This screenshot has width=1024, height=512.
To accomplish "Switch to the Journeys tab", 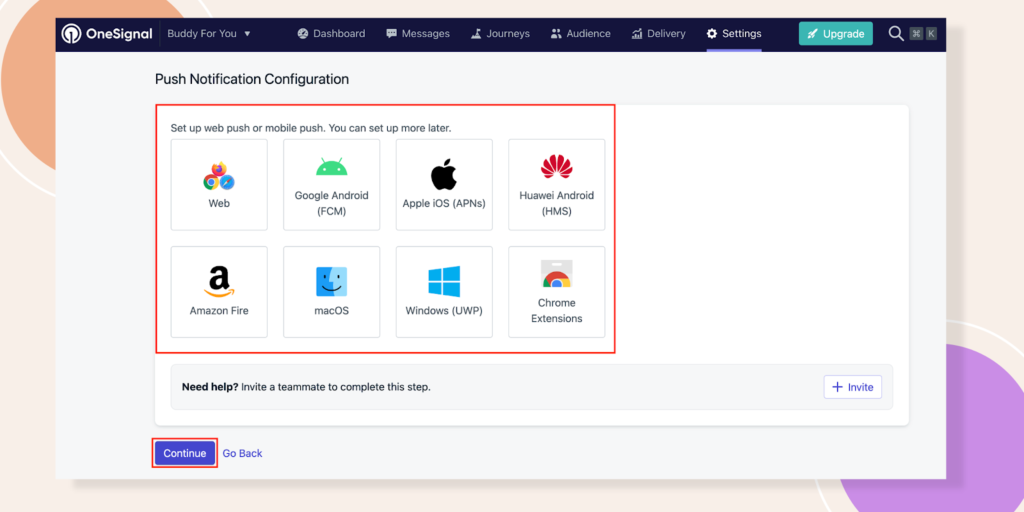I will tap(500, 34).
